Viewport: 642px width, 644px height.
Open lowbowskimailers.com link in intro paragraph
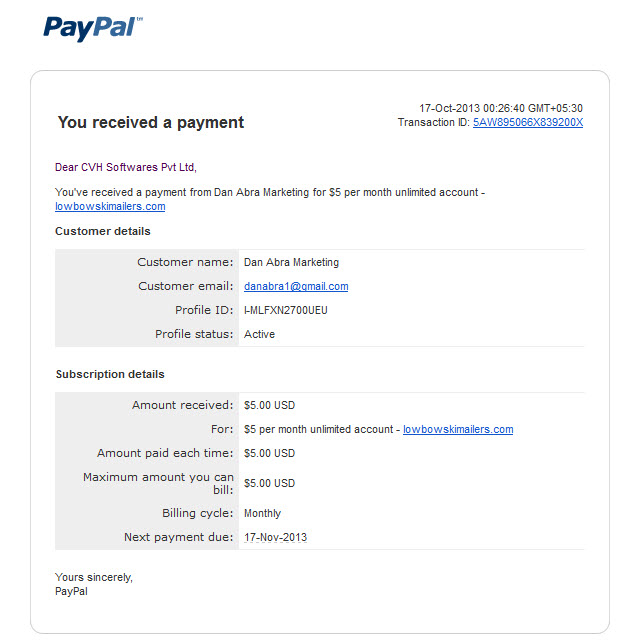(110, 206)
